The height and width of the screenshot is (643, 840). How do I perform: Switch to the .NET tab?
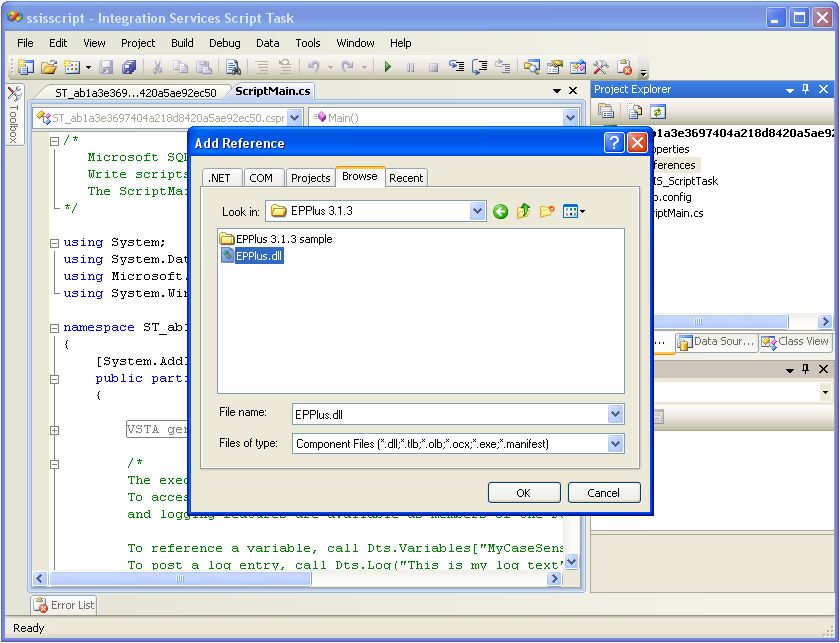(x=220, y=178)
